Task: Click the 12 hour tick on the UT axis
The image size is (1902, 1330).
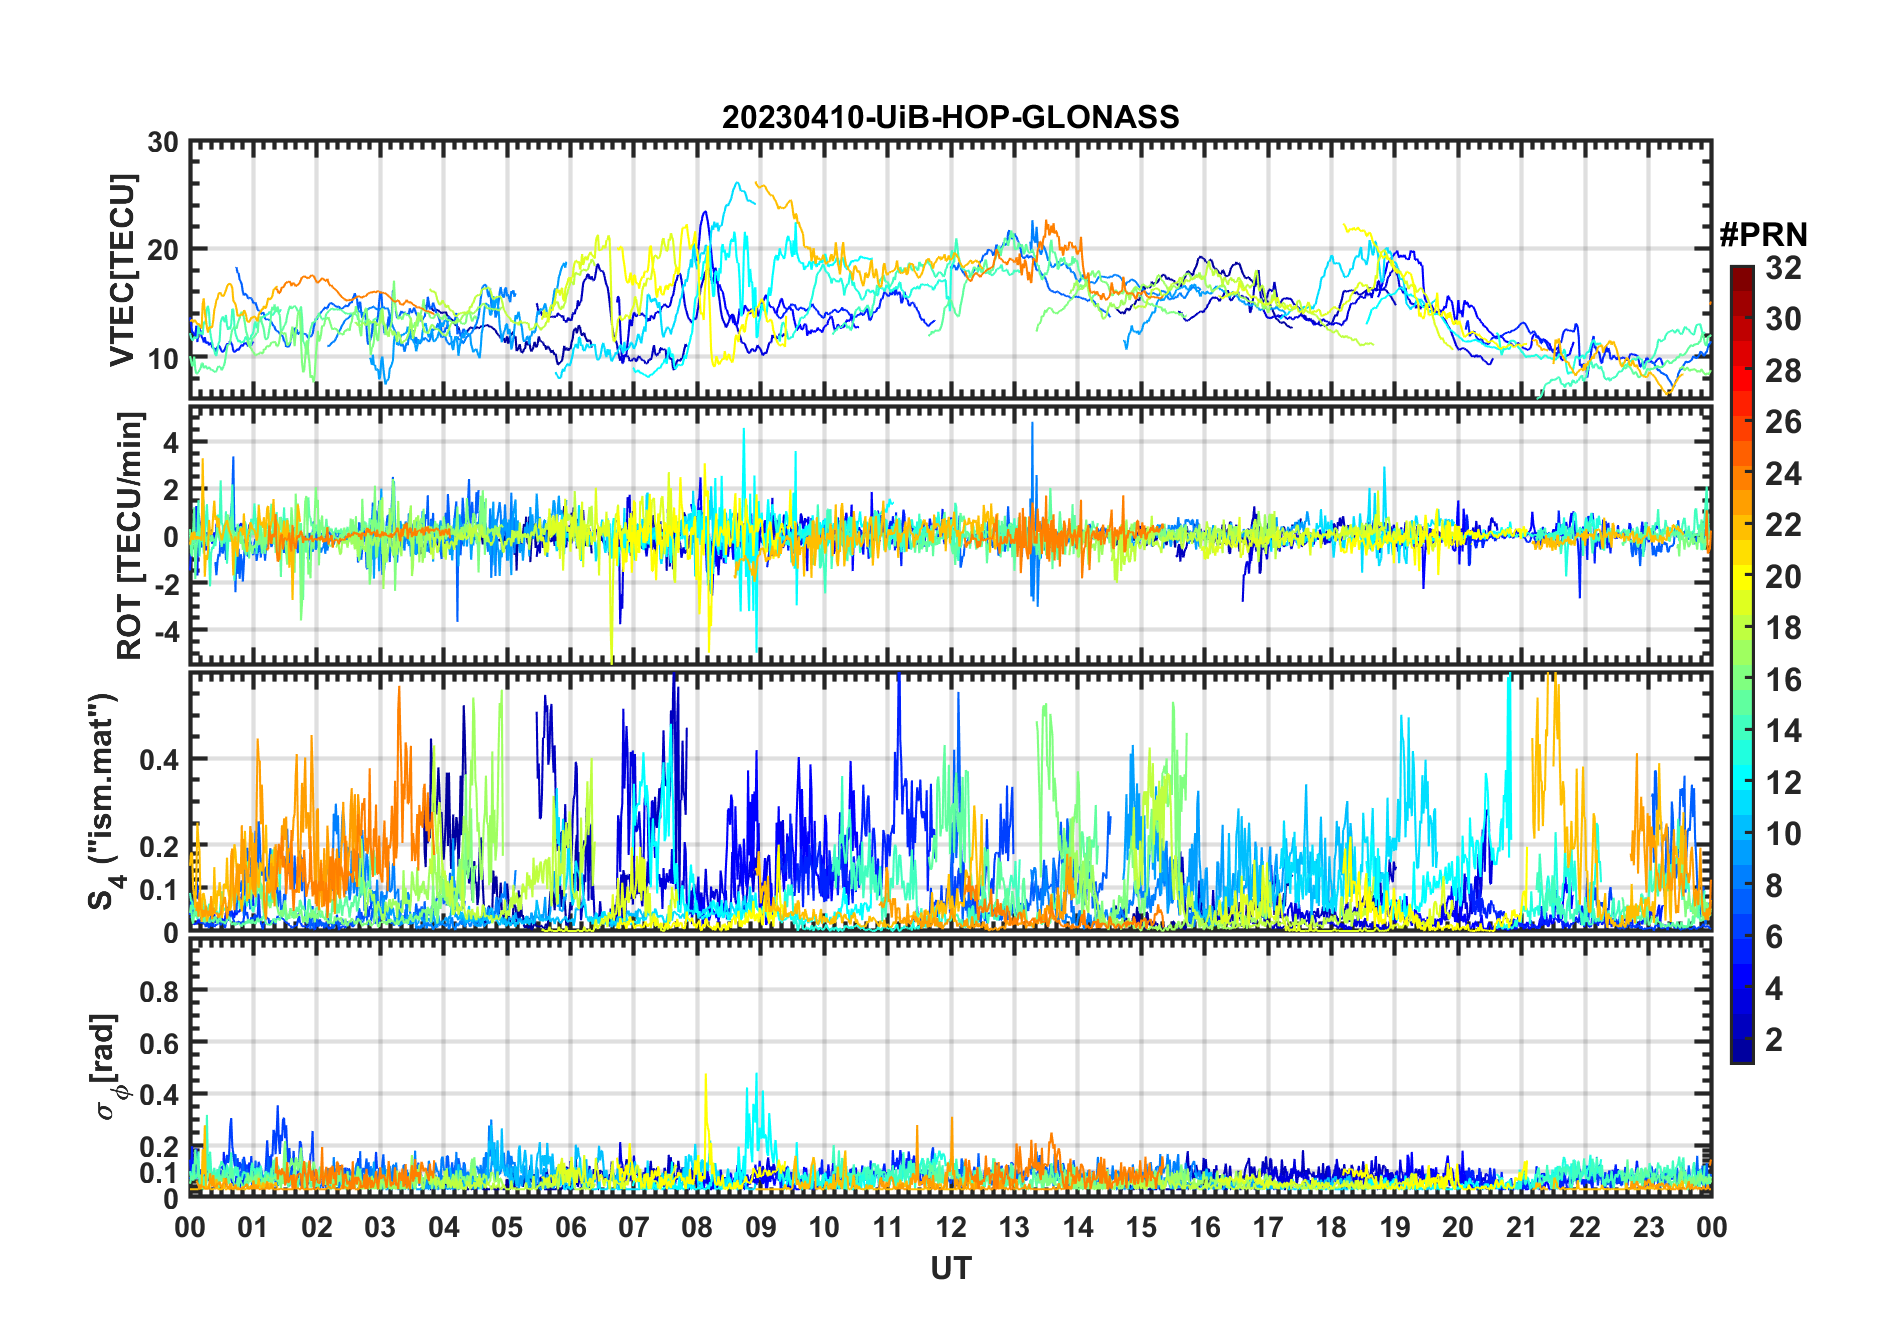Action: [950, 1227]
